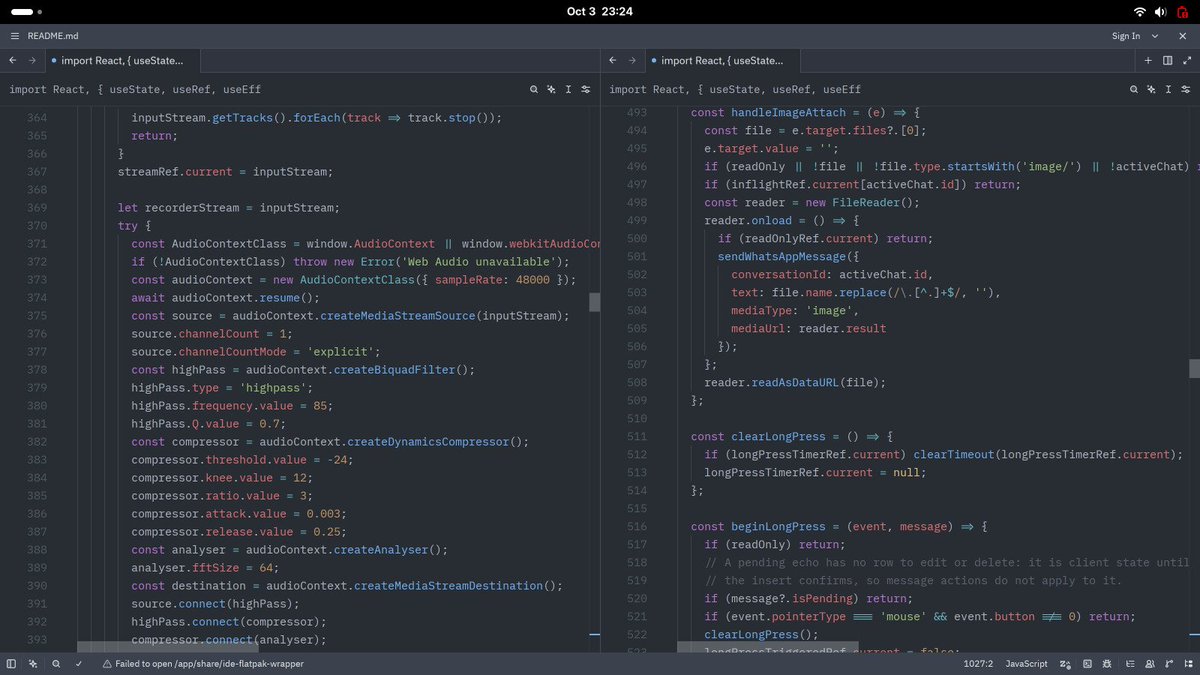Open the selection cursor menu in the left pane

pyautogui.click(x=568, y=89)
